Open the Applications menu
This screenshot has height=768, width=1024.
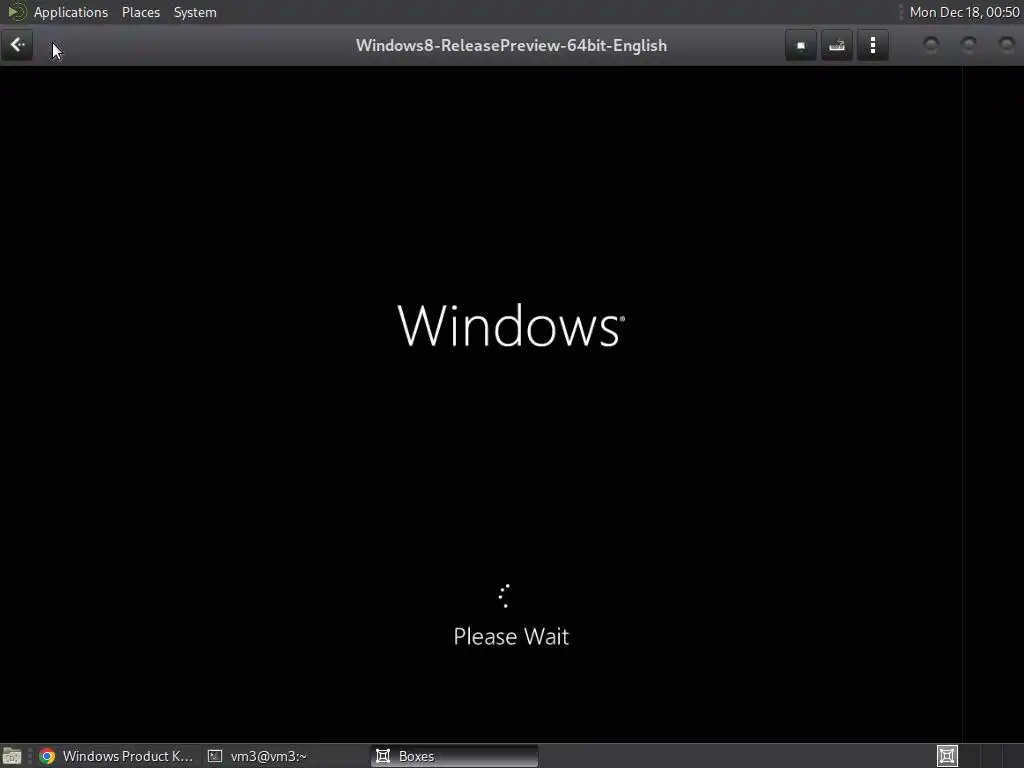pyautogui.click(x=71, y=12)
